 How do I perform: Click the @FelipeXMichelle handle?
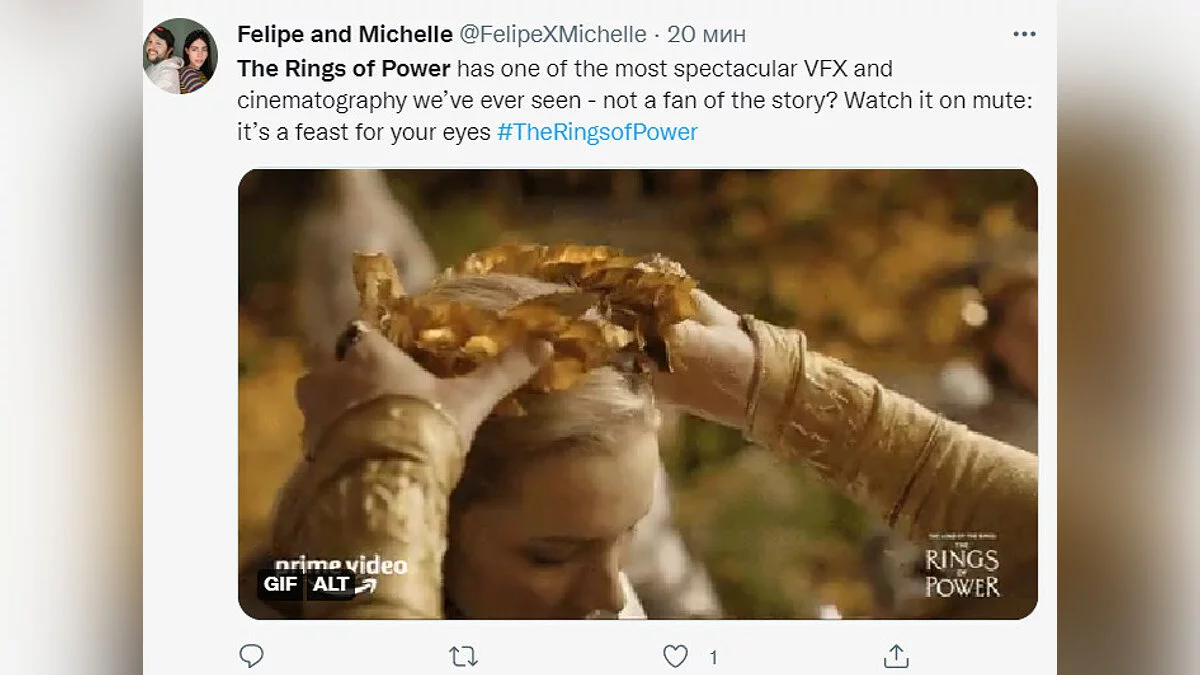[552, 34]
